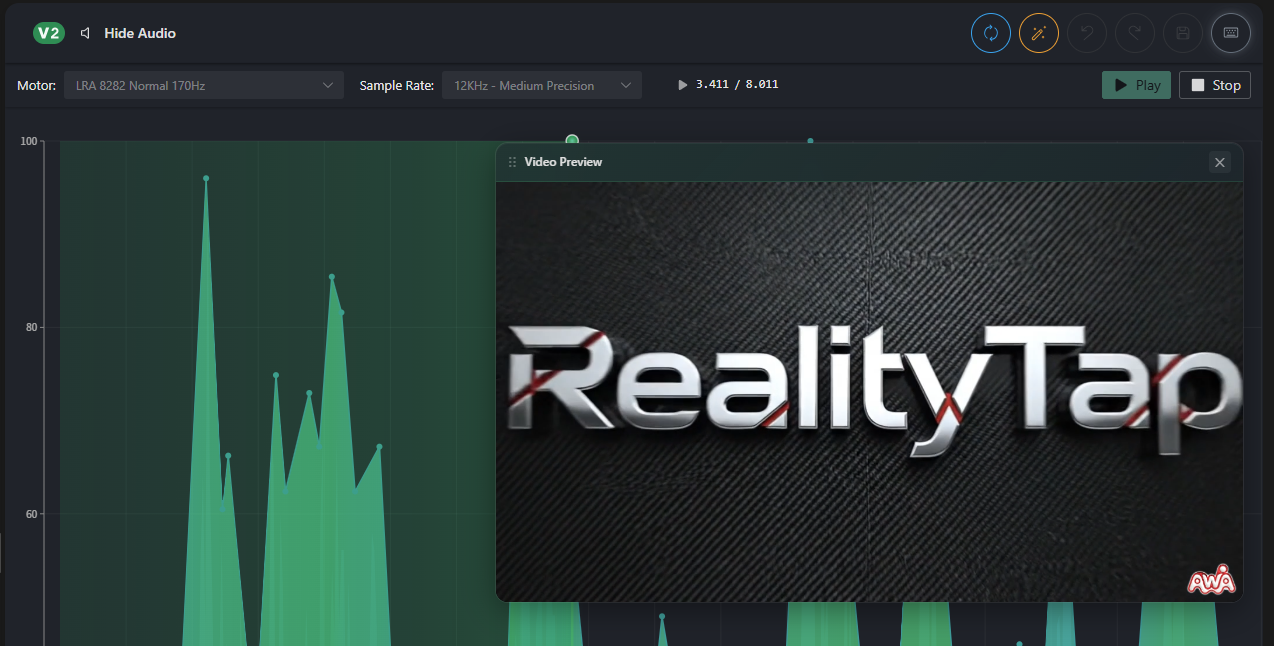Screen dimensions: 1274x646
Task: Click the Play button
Action: [x=1136, y=85]
